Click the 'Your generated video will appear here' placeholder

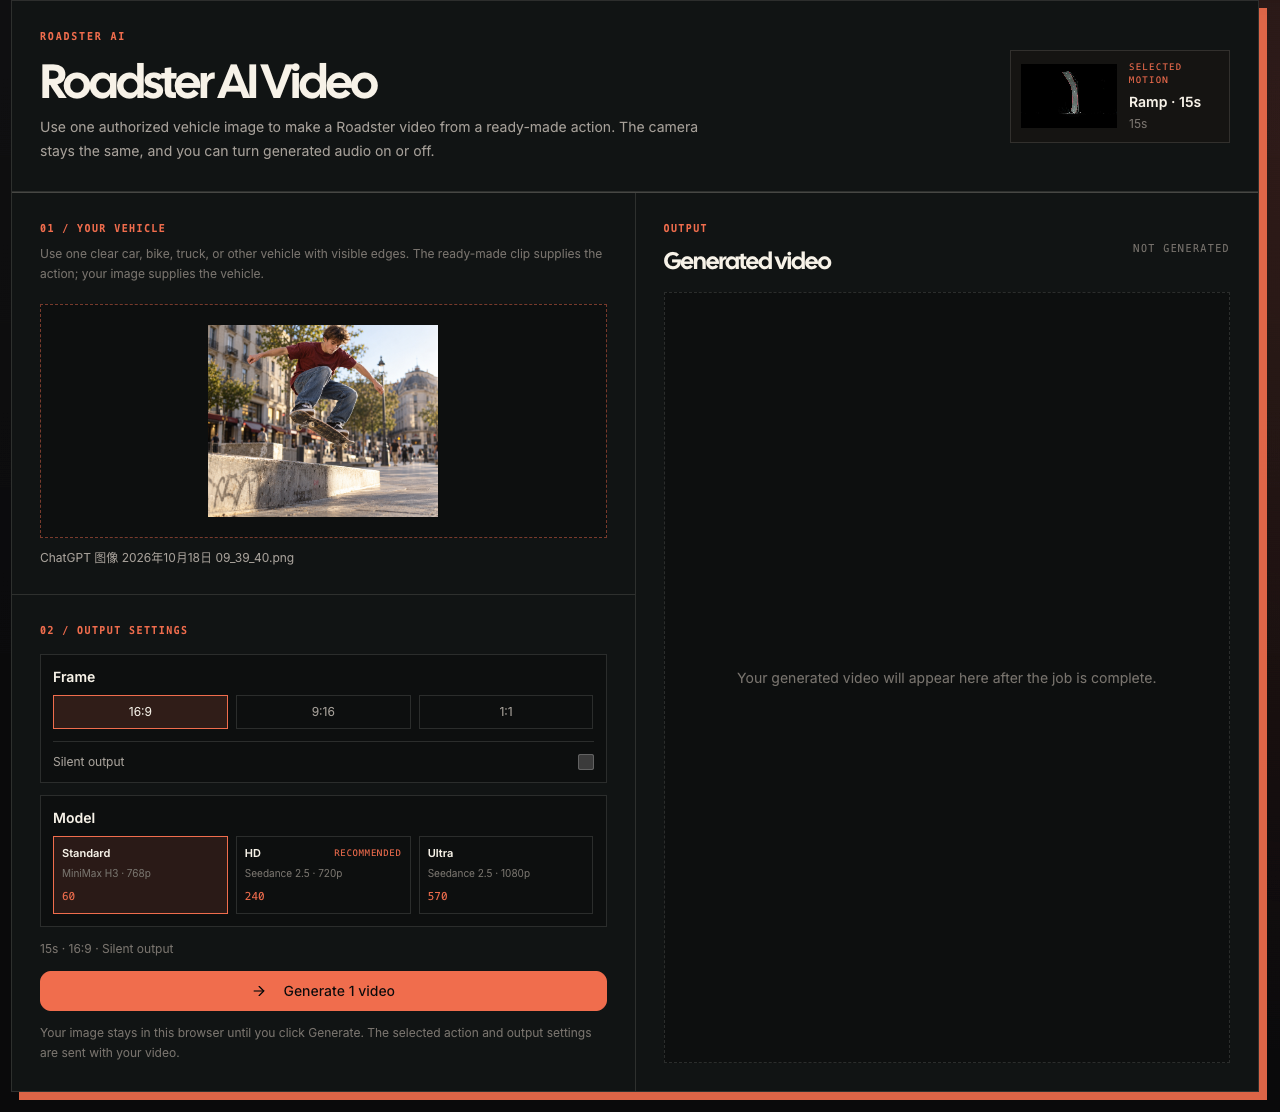947,678
